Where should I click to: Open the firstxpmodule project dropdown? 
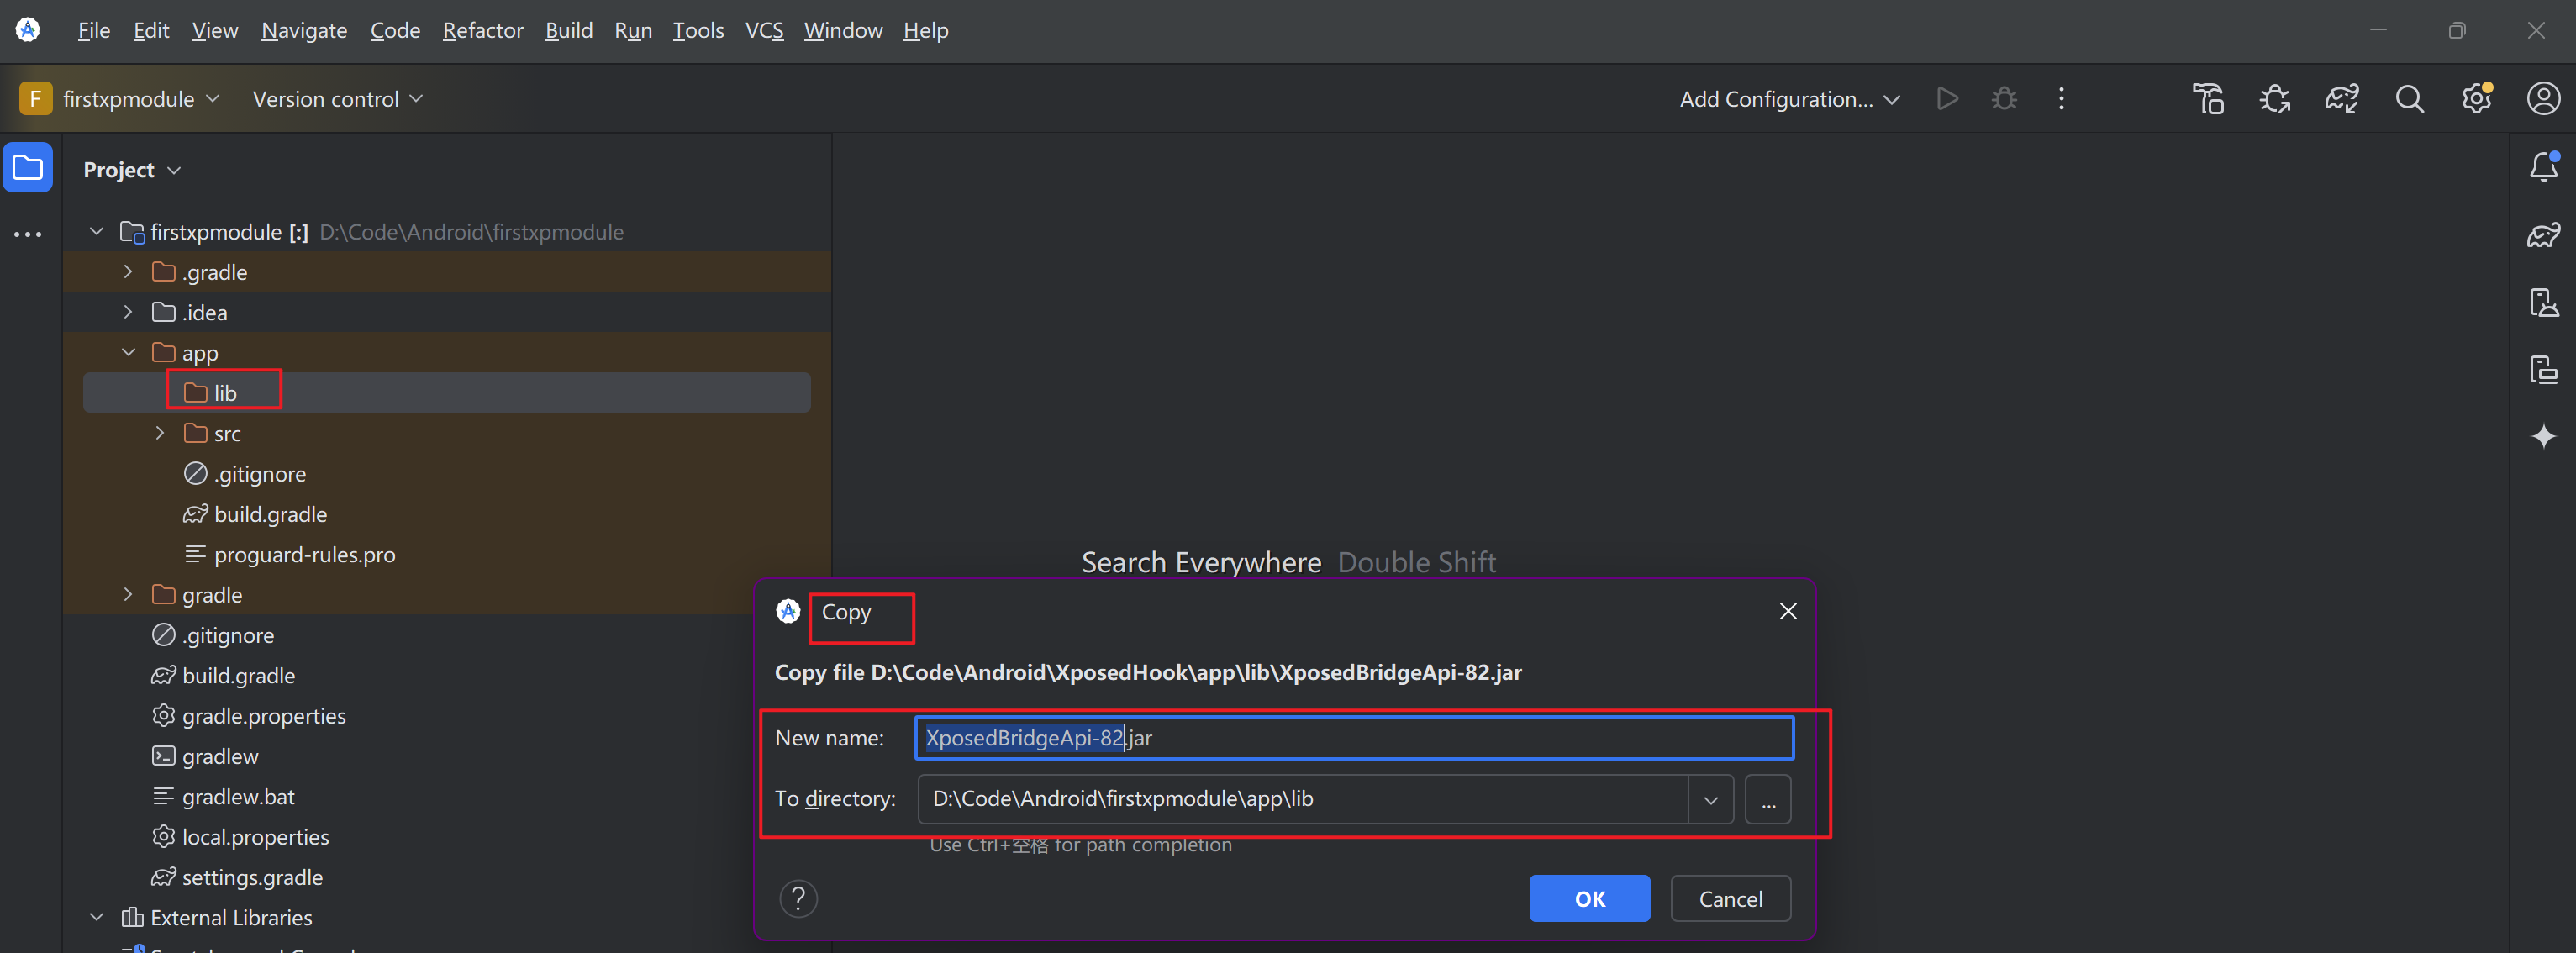[140, 99]
